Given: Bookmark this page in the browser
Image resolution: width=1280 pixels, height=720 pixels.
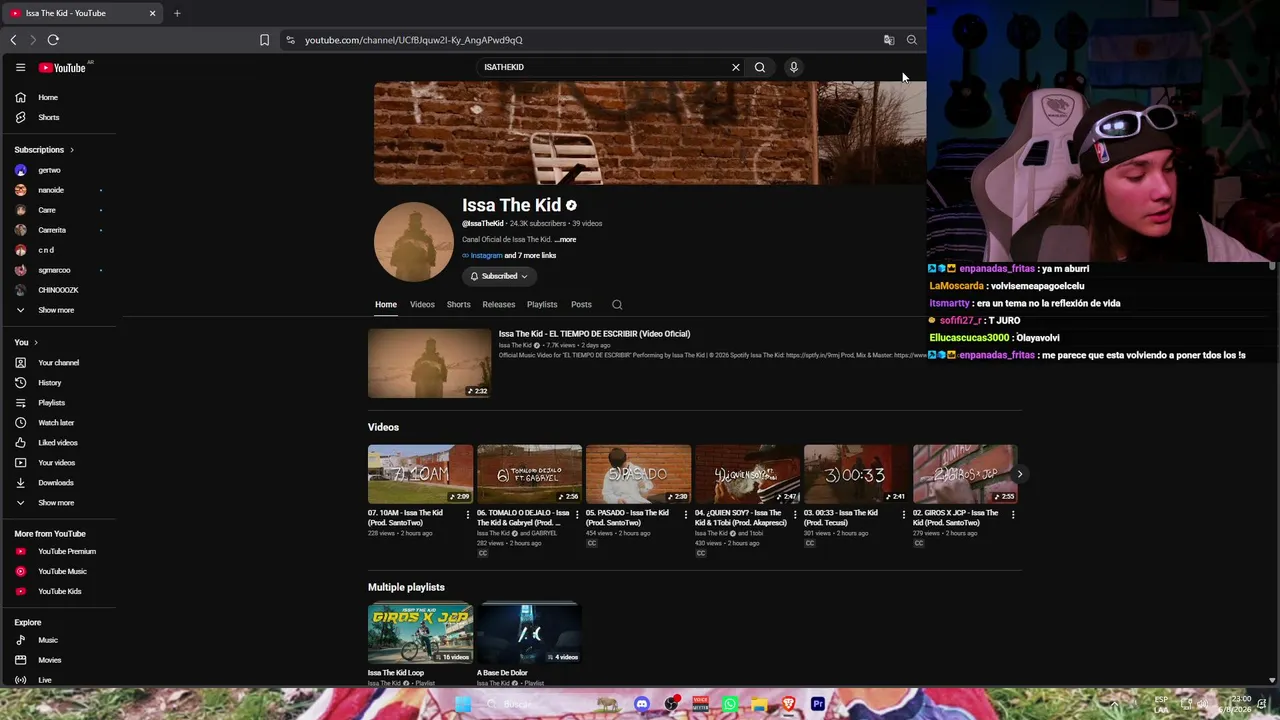Looking at the screenshot, I should pyautogui.click(x=264, y=40).
